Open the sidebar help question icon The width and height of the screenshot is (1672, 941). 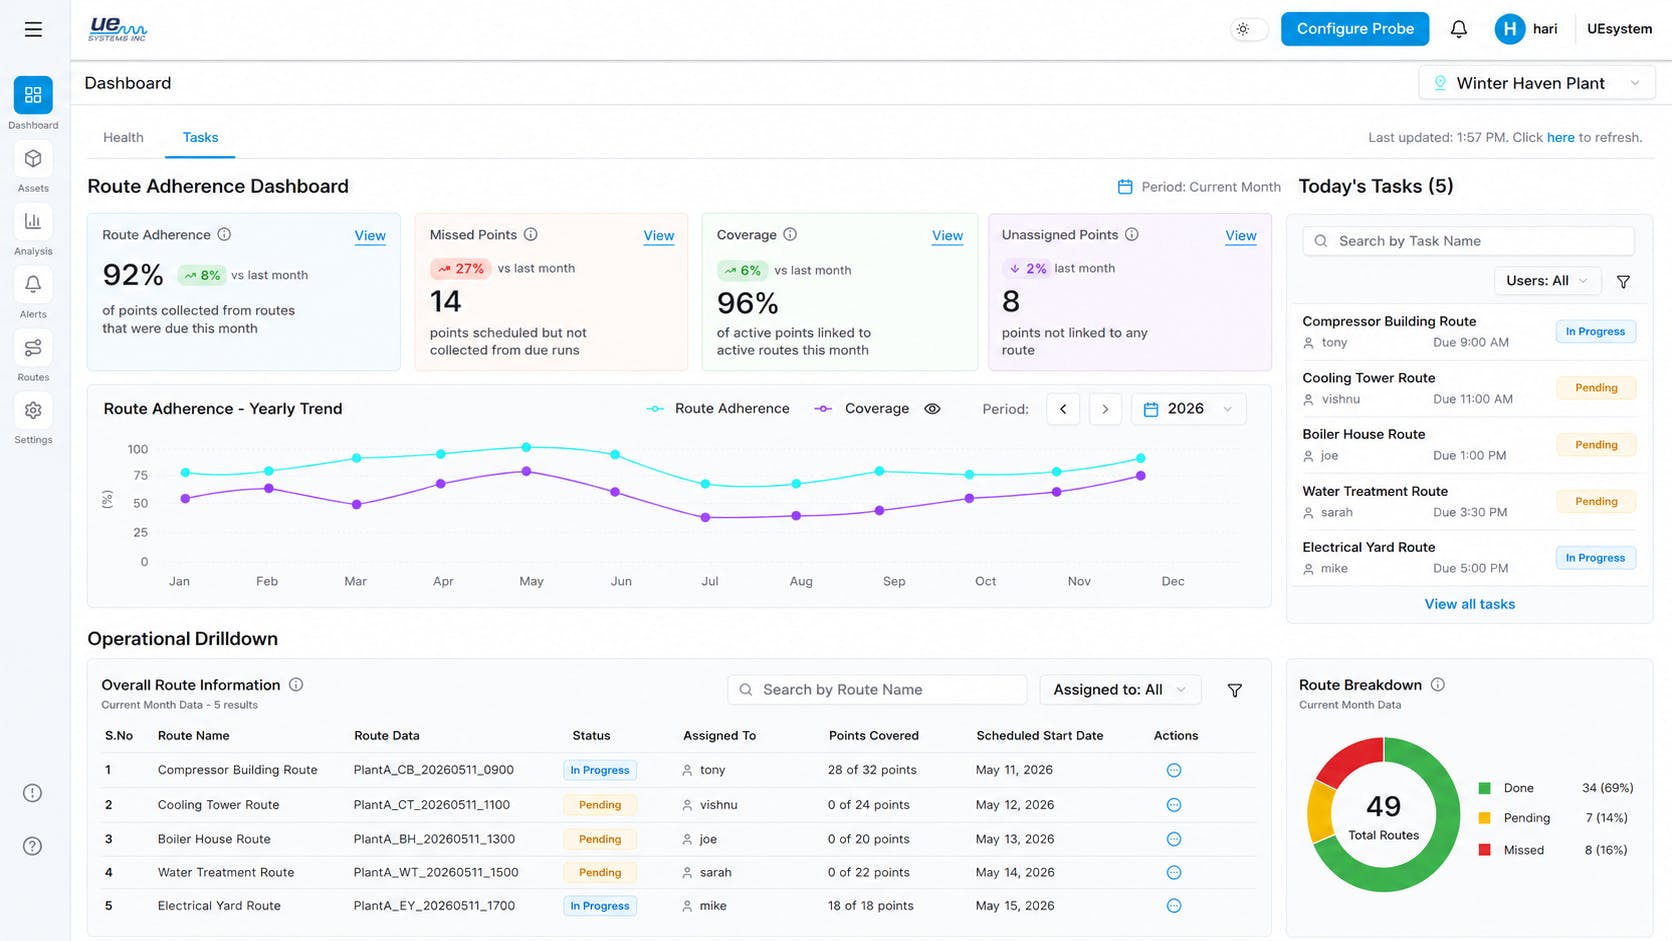(33, 846)
